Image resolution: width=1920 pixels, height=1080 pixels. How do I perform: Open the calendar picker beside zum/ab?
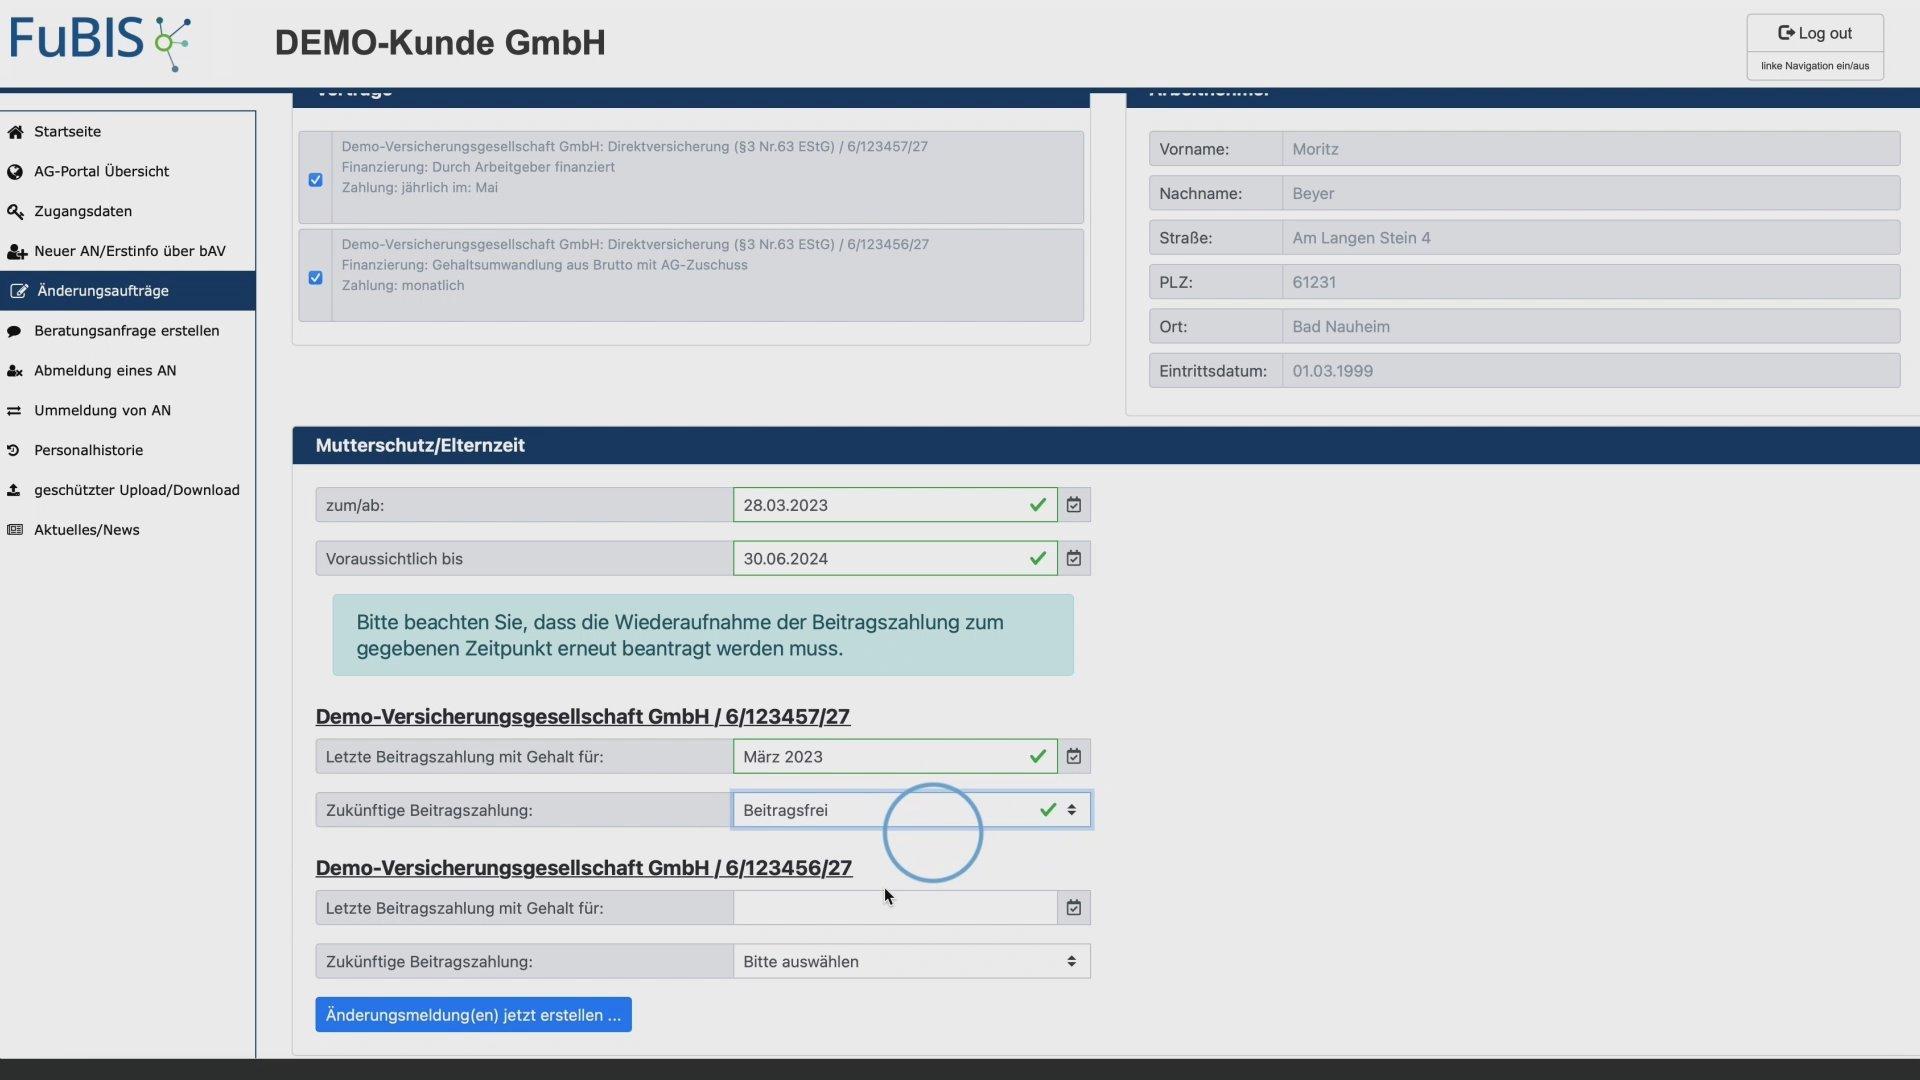click(1073, 505)
